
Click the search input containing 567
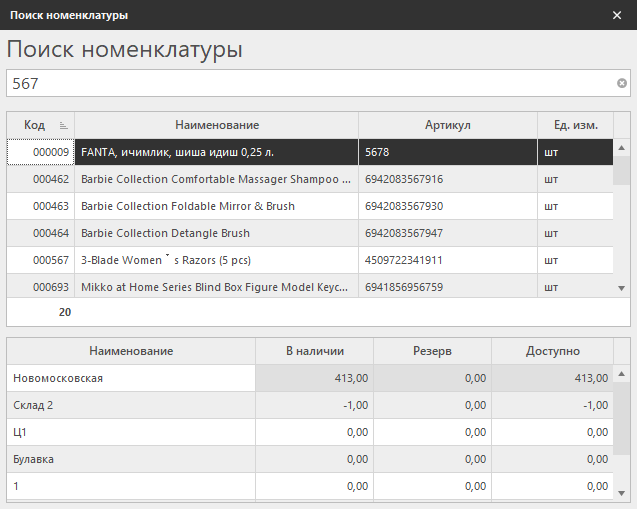310,83
